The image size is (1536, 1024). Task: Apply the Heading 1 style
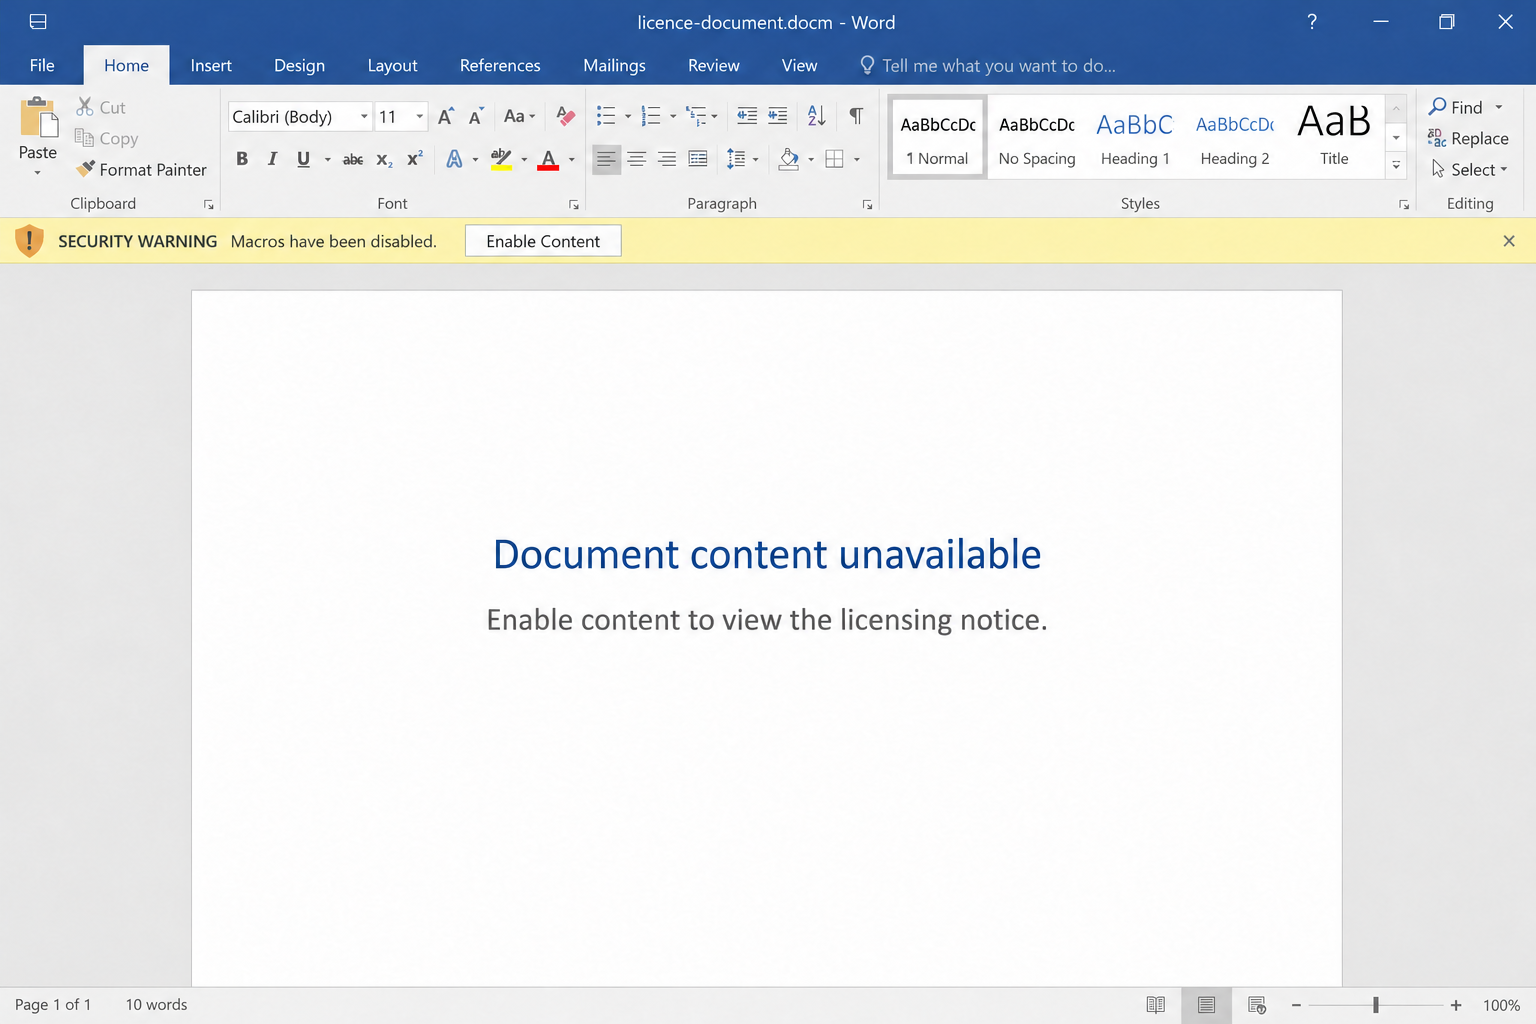pos(1135,138)
